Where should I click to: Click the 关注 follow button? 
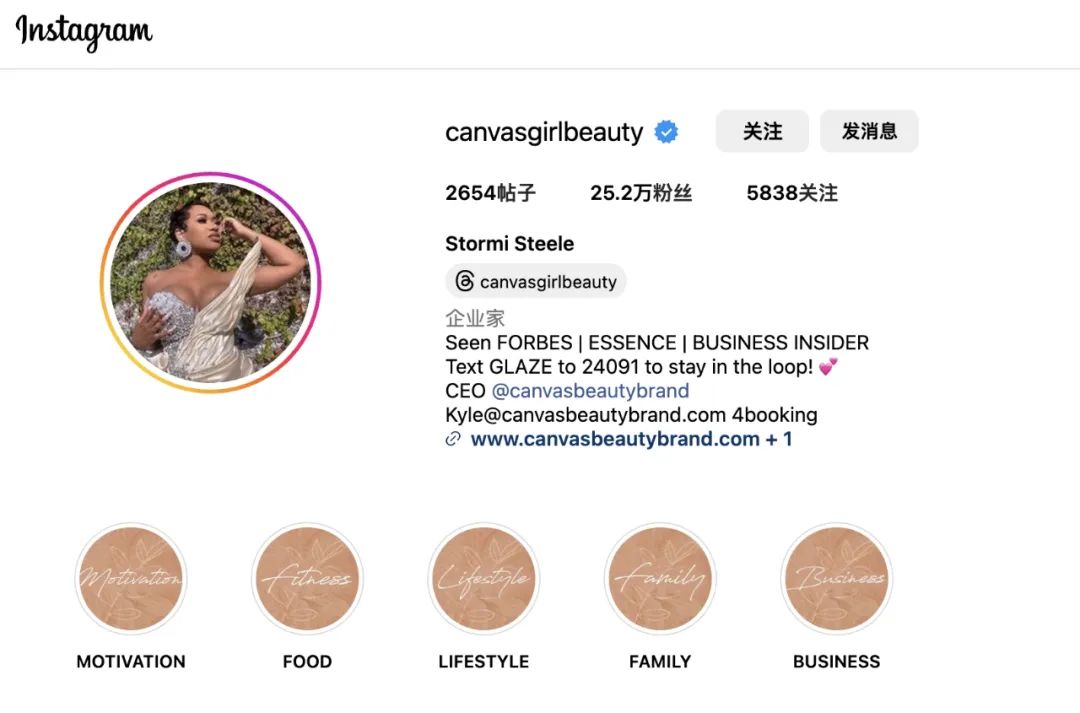(x=762, y=131)
